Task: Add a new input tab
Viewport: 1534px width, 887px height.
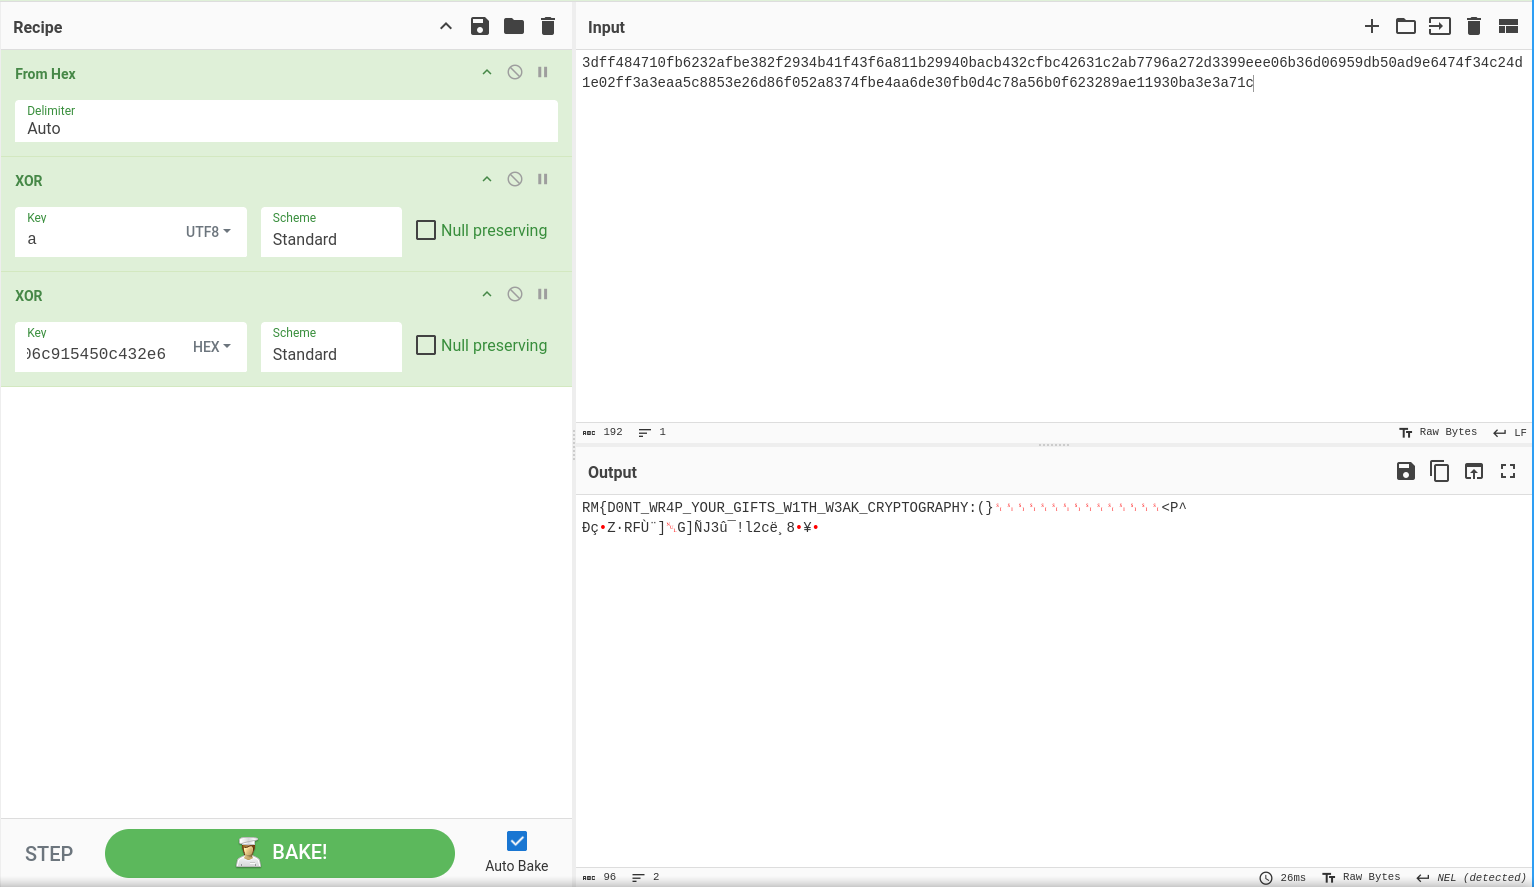Action: pyautogui.click(x=1372, y=26)
